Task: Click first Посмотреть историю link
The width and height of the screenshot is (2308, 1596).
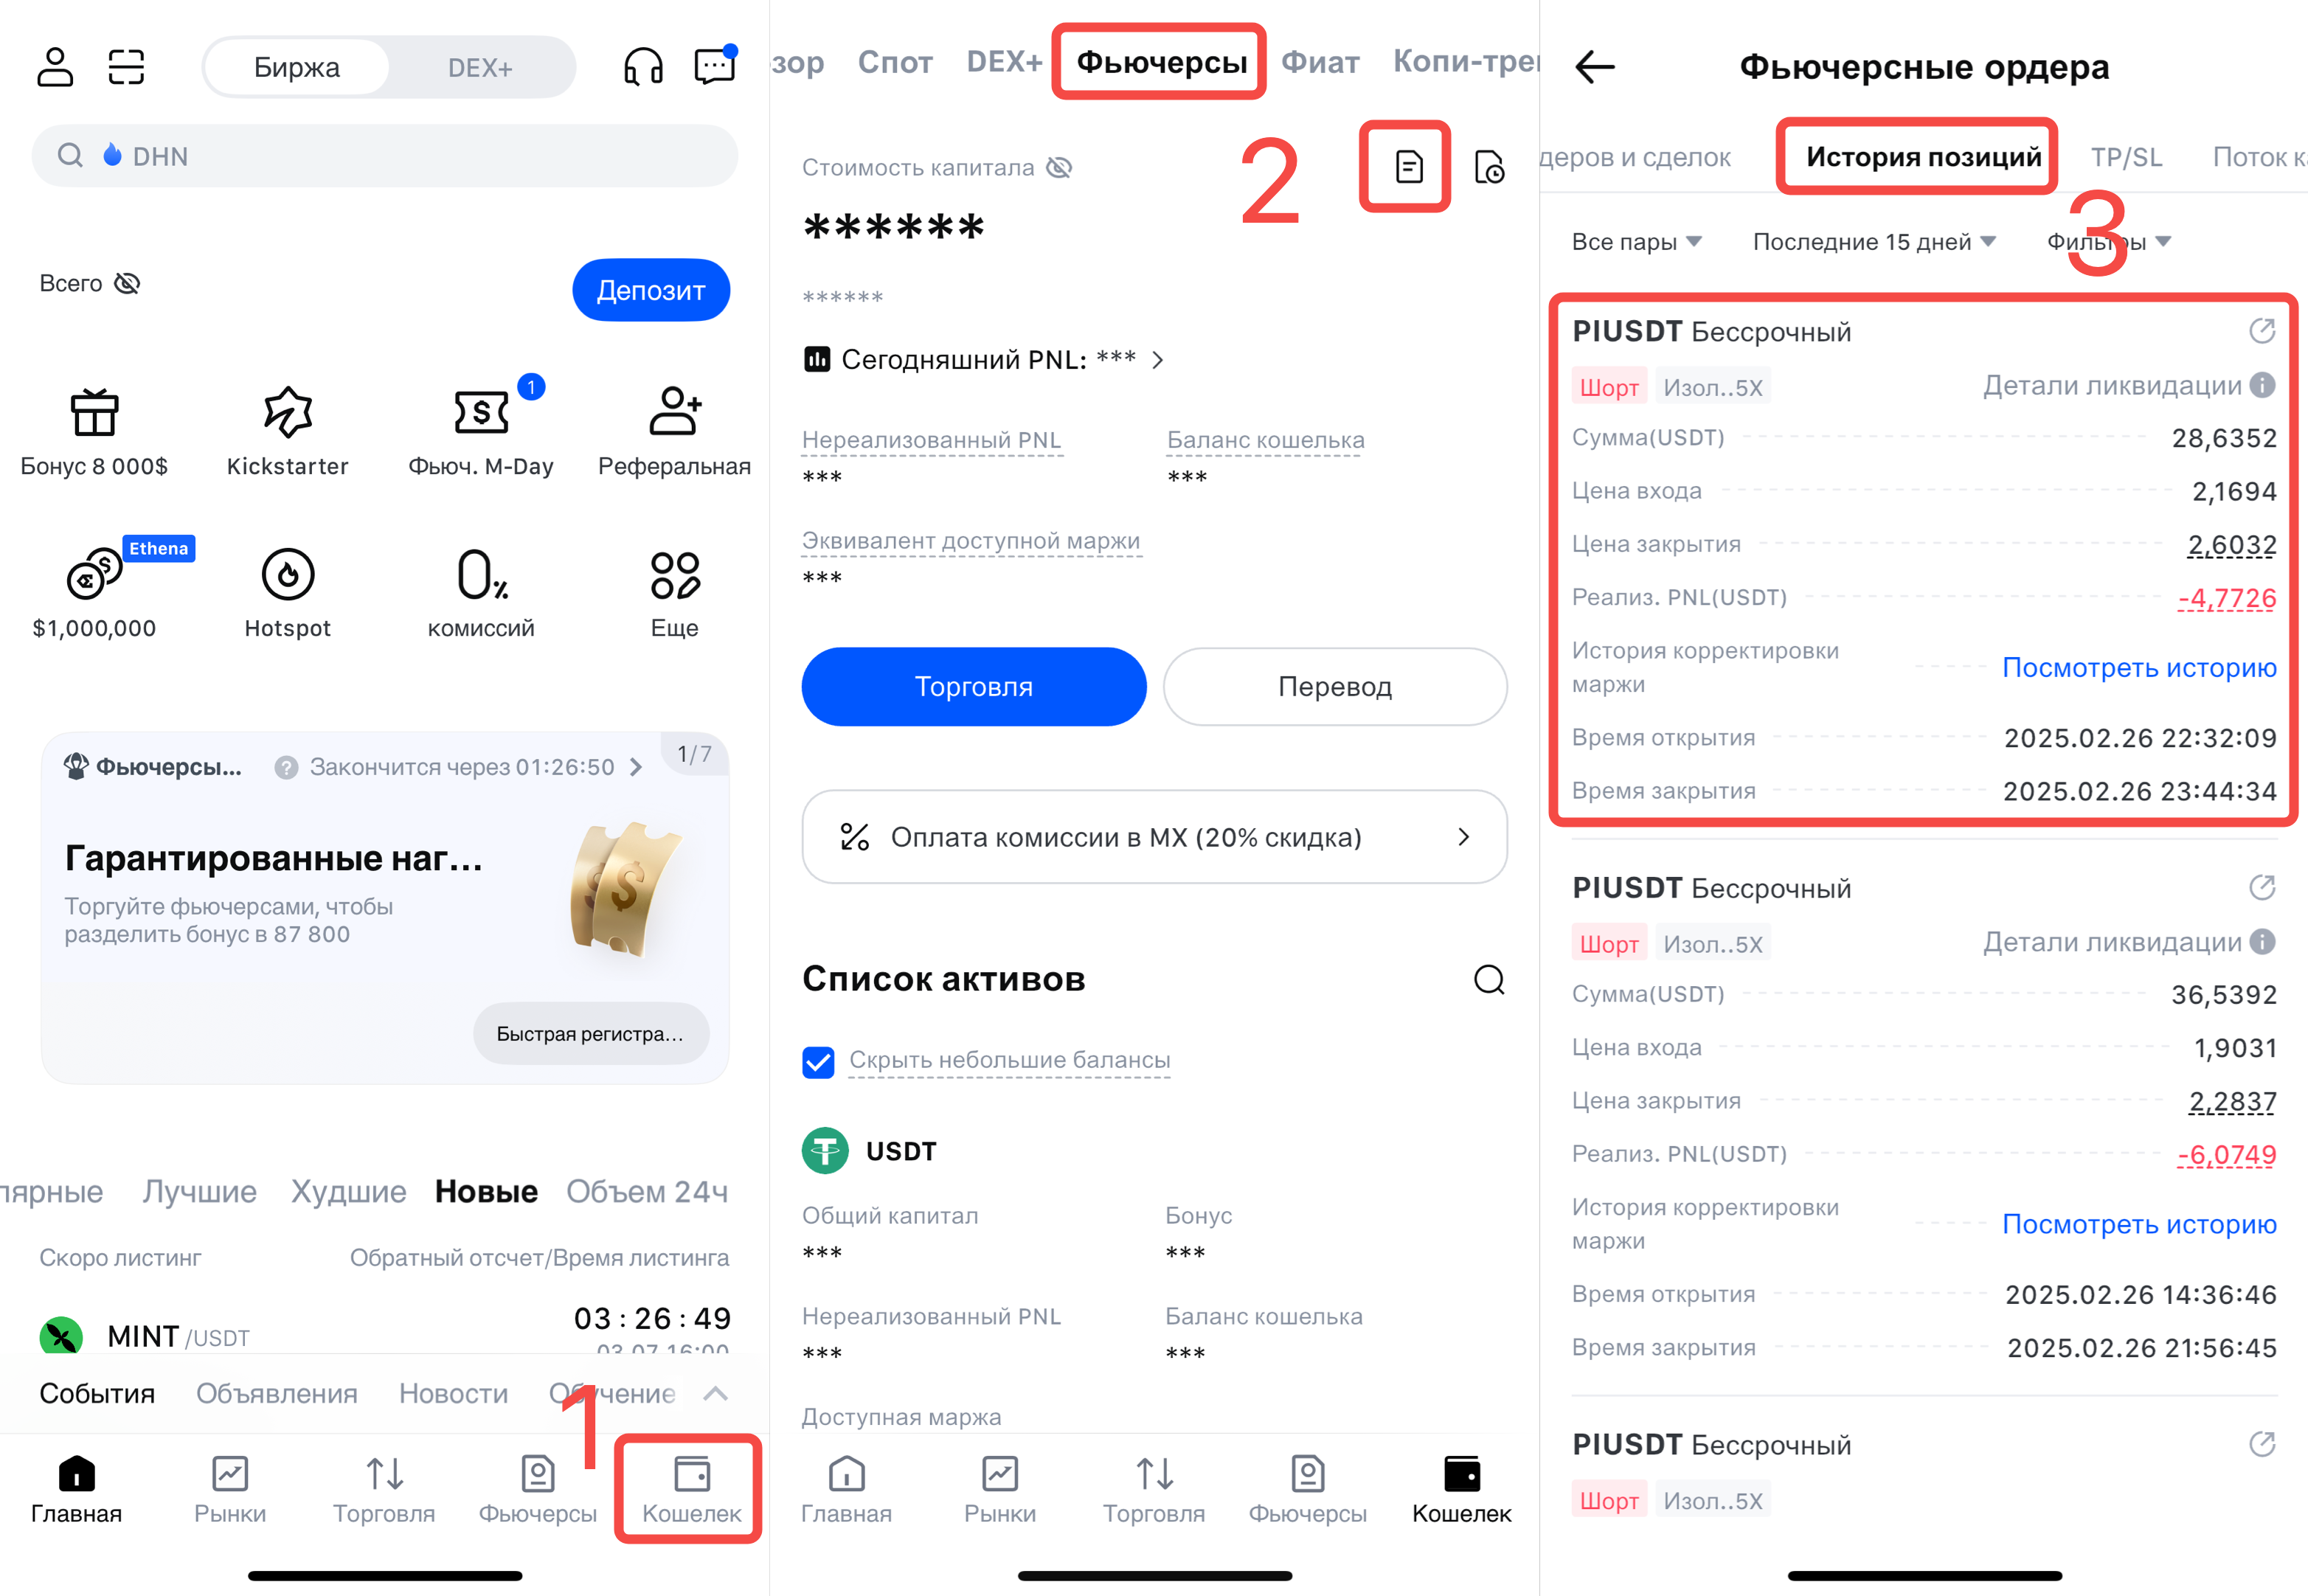Action: (2139, 667)
